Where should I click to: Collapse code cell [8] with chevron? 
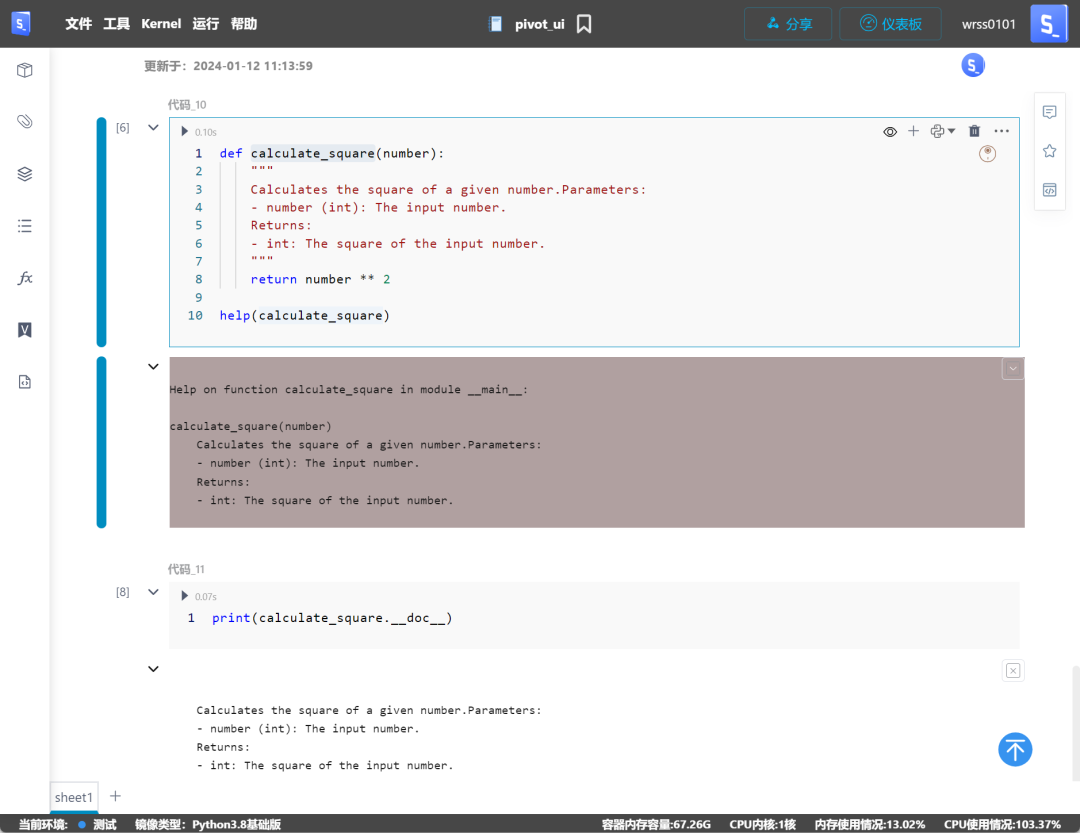click(154, 592)
